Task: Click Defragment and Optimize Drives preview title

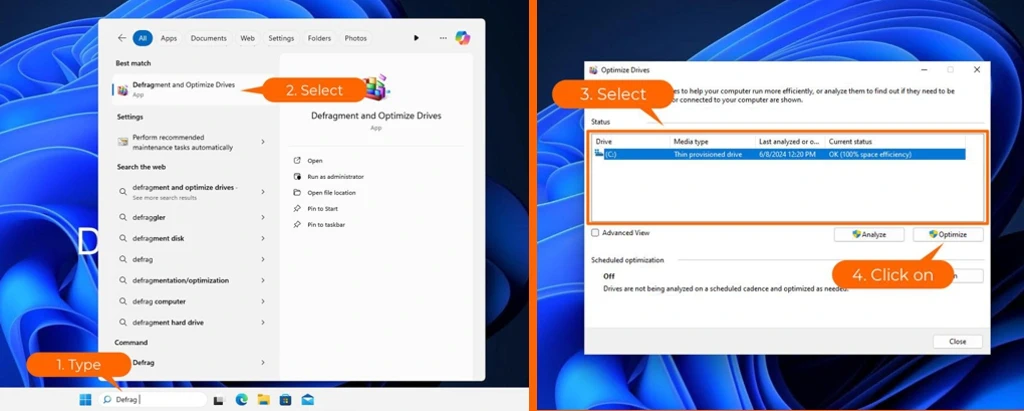Action: [376, 116]
